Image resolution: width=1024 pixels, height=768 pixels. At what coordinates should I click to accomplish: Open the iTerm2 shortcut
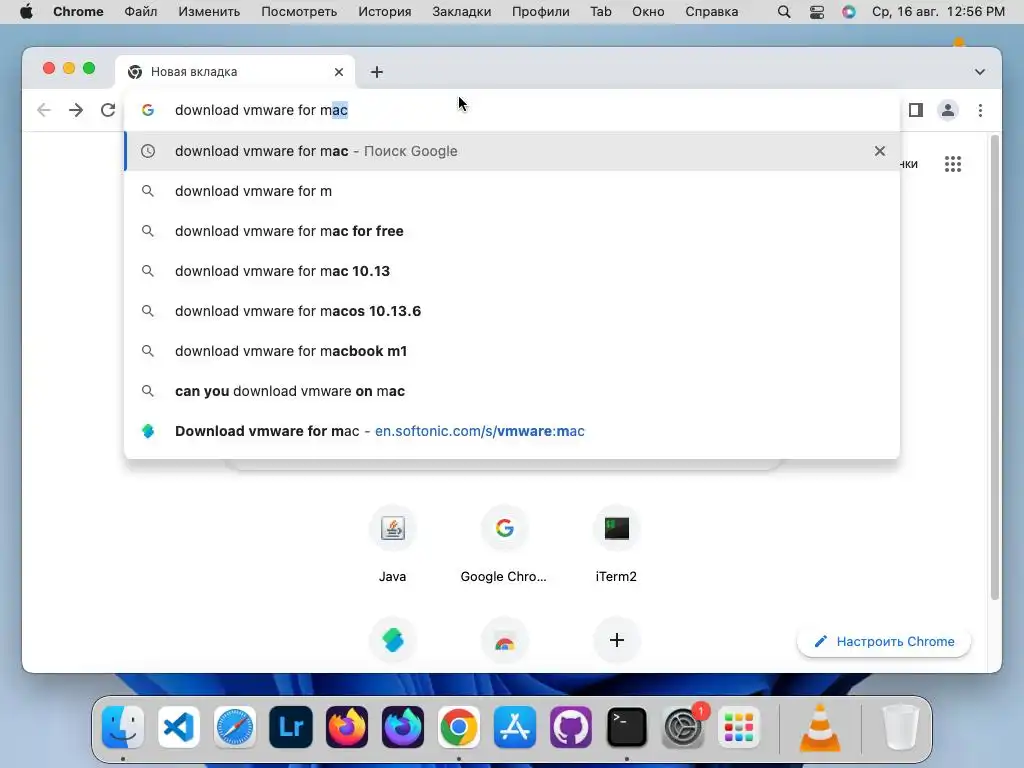[x=616, y=543]
